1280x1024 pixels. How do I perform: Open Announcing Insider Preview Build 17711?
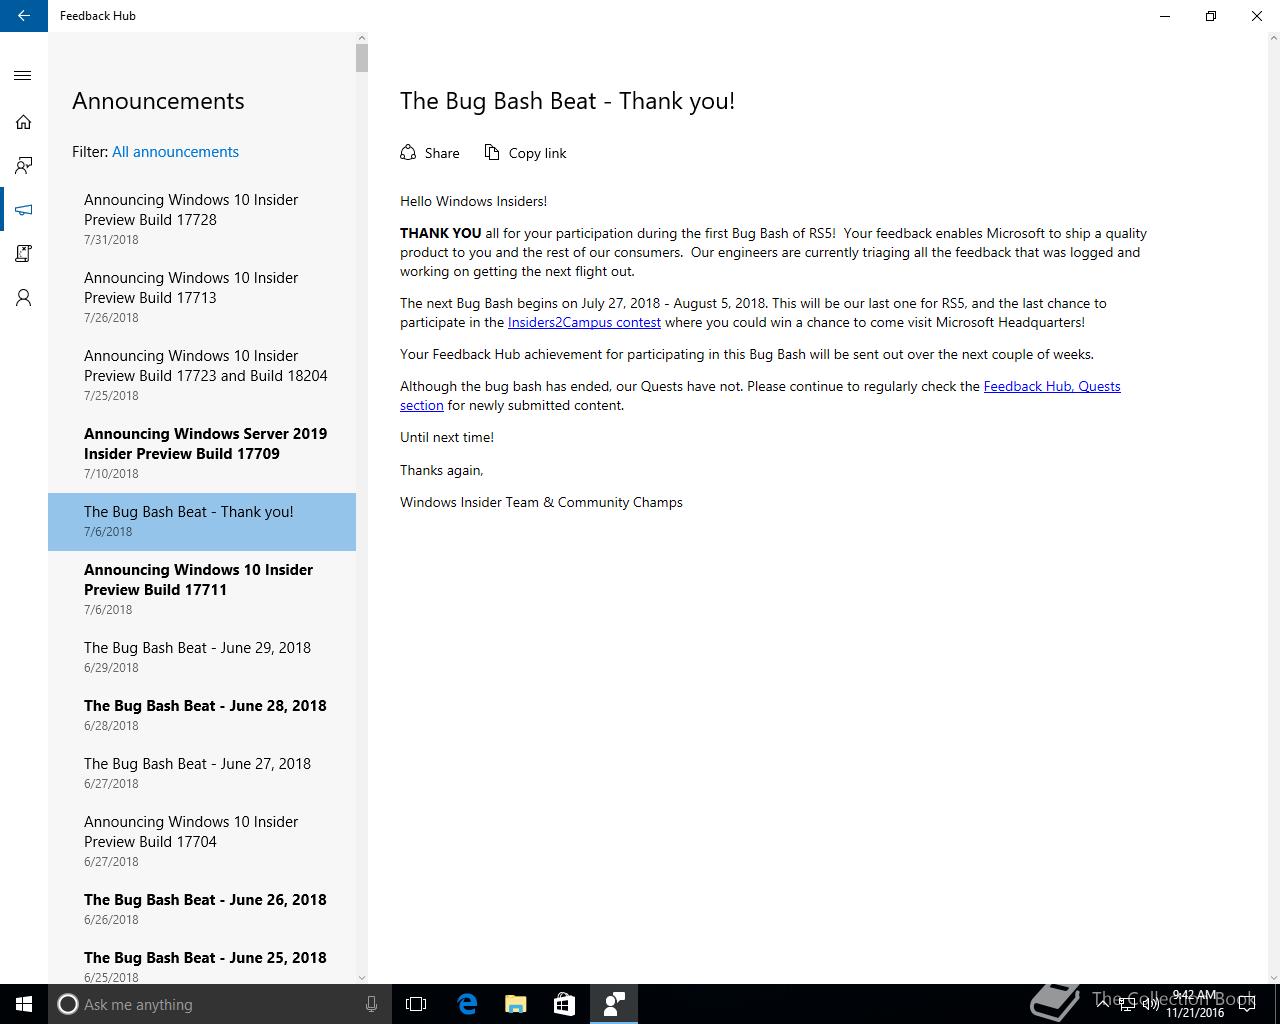point(202,590)
